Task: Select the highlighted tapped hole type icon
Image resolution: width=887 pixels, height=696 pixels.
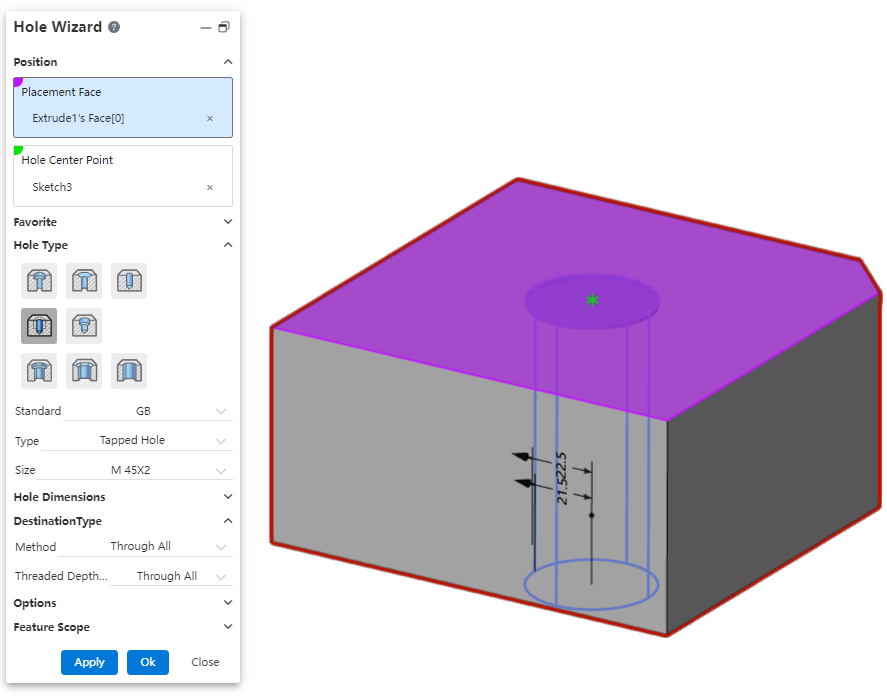Action: click(x=40, y=326)
